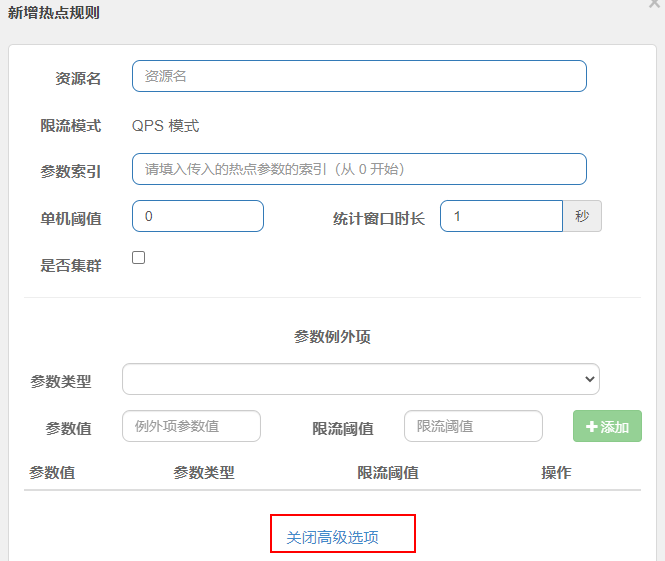665x561 pixels.
Task: Click the 限流阈值 exception input field
Action: click(x=473, y=426)
